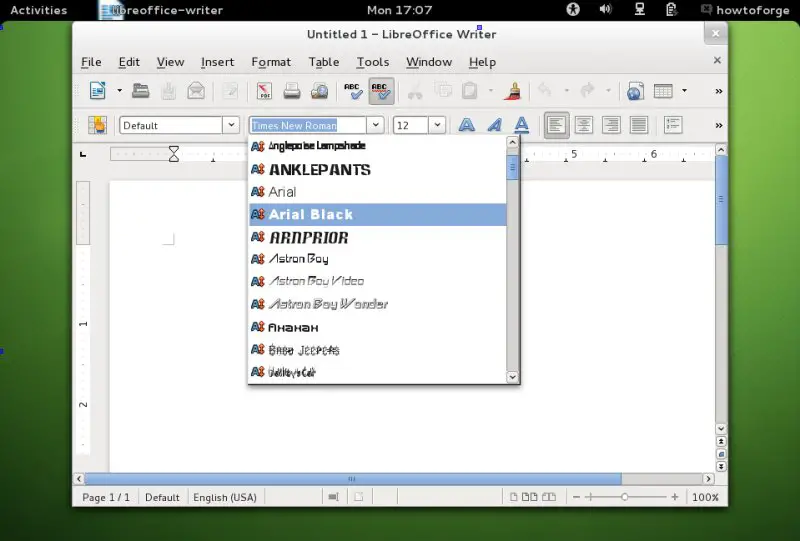
Task: Open the Window menu
Action: click(x=429, y=62)
